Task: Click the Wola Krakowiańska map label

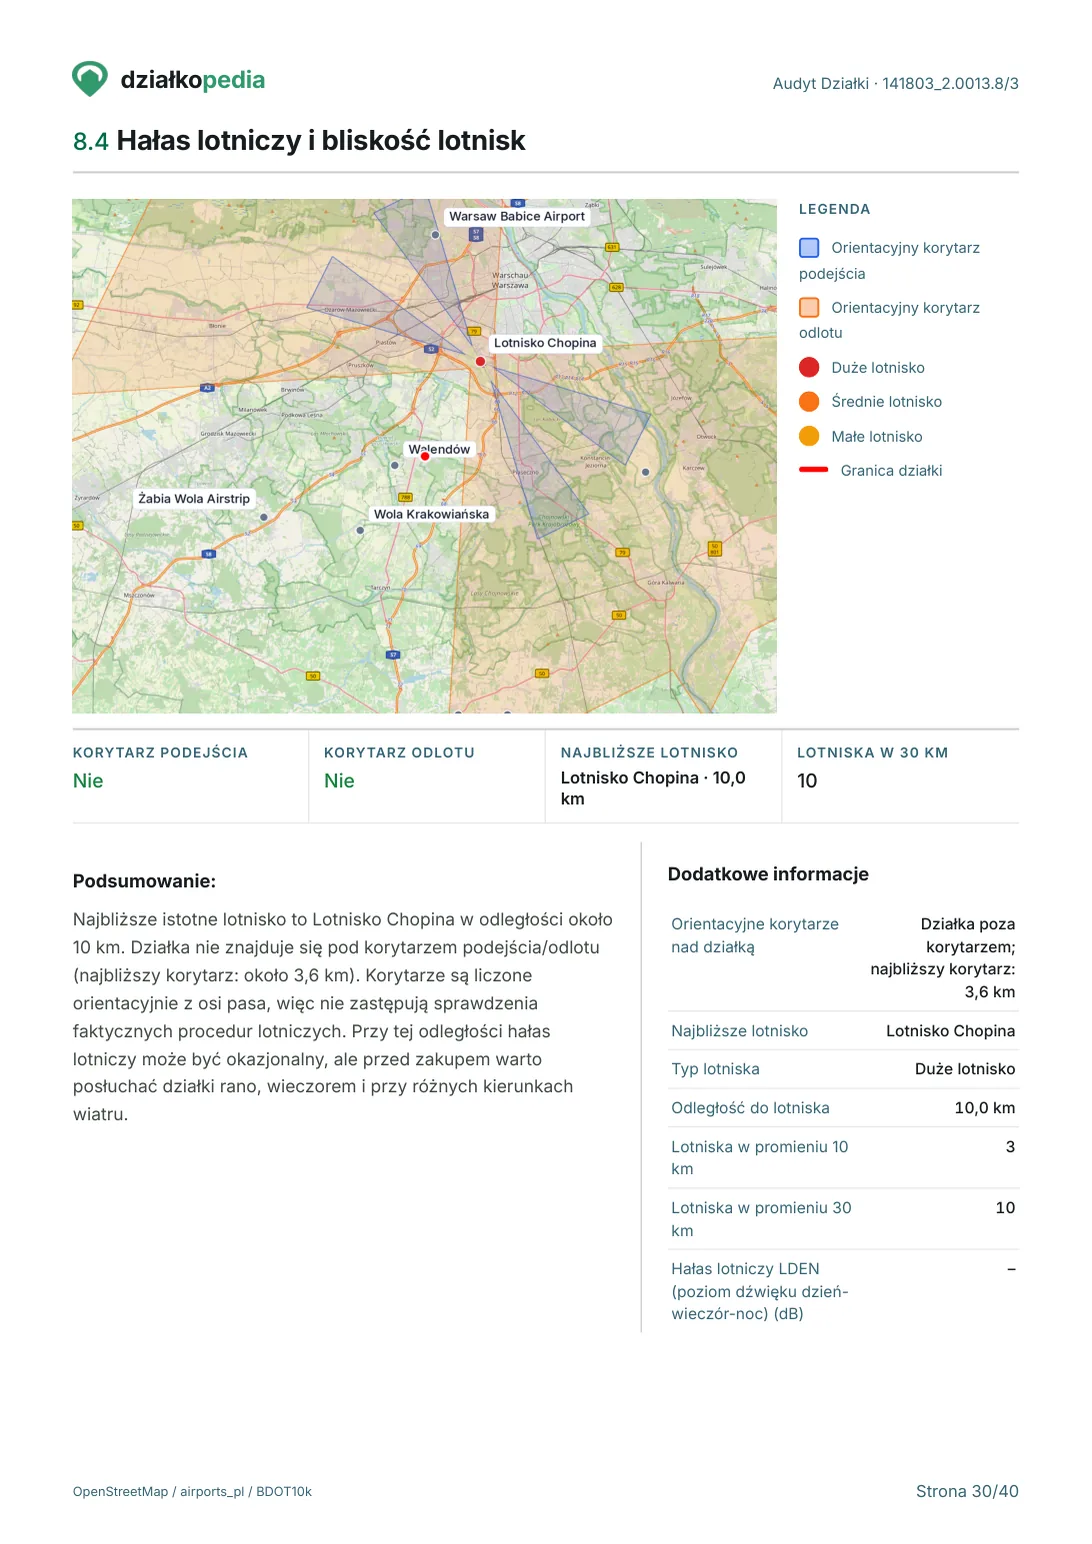Action: (x=432, y=514)
